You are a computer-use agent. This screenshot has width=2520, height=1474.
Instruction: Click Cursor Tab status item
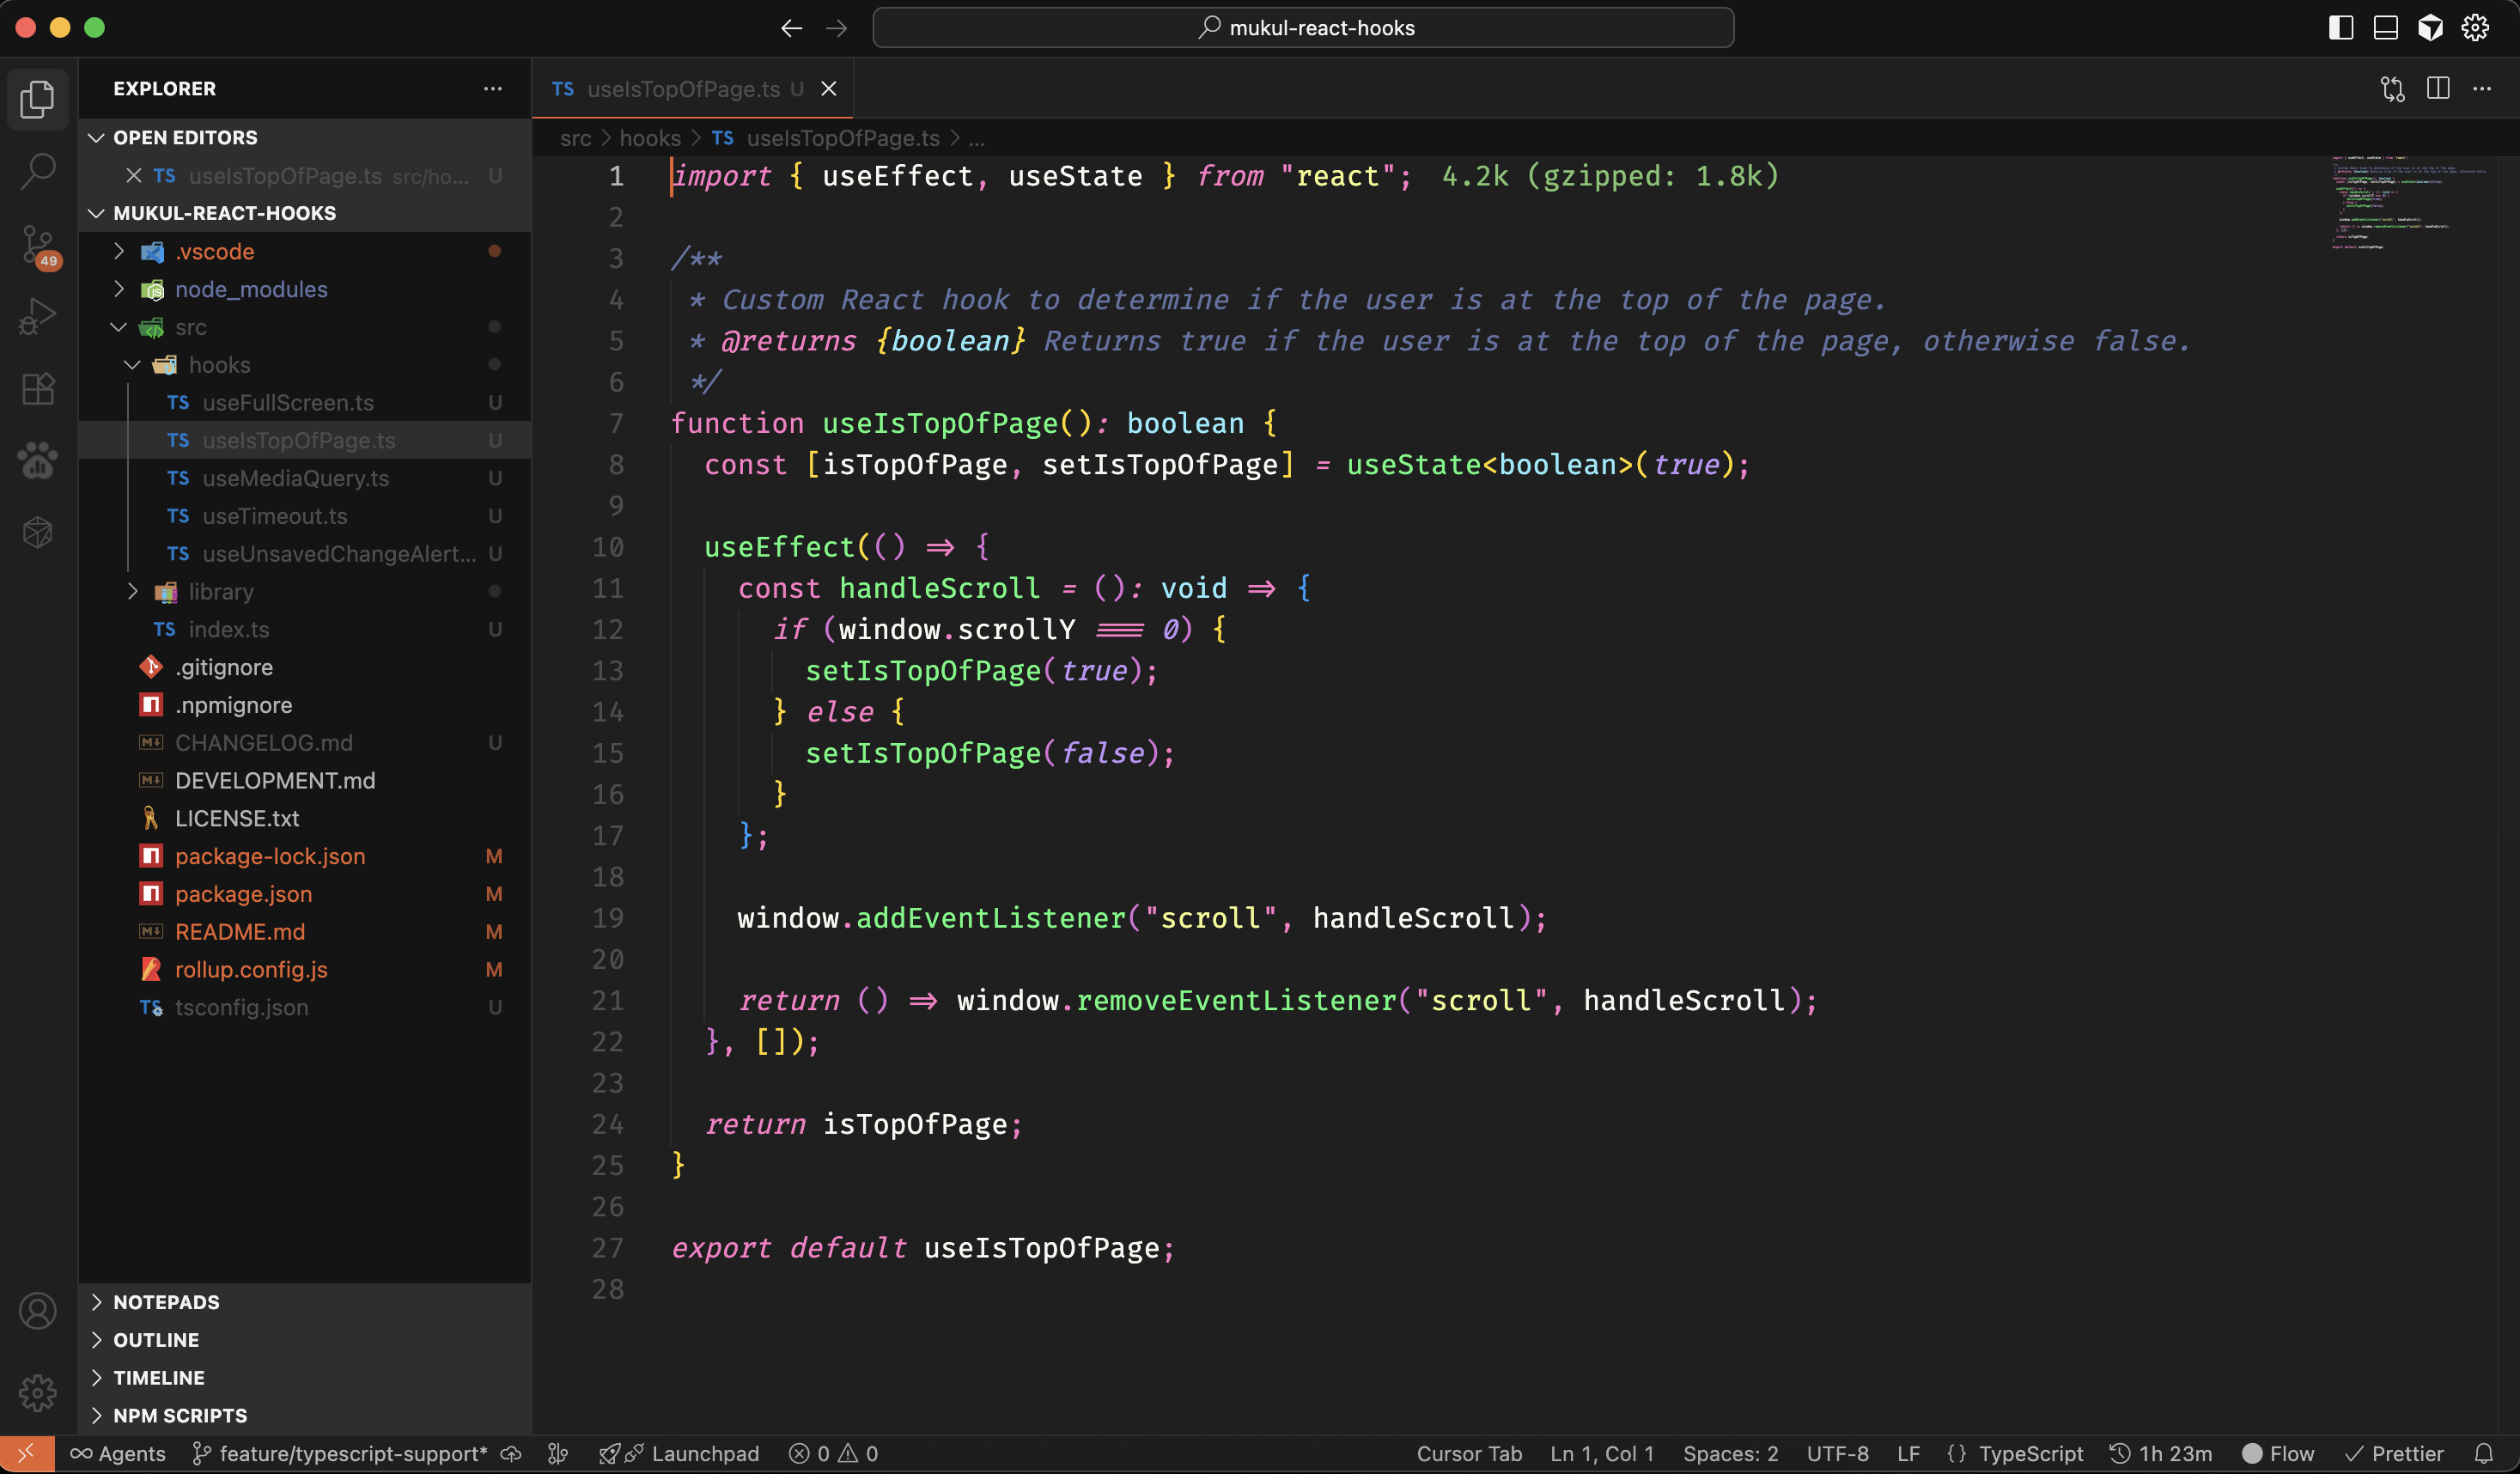click(1469, 1454)
